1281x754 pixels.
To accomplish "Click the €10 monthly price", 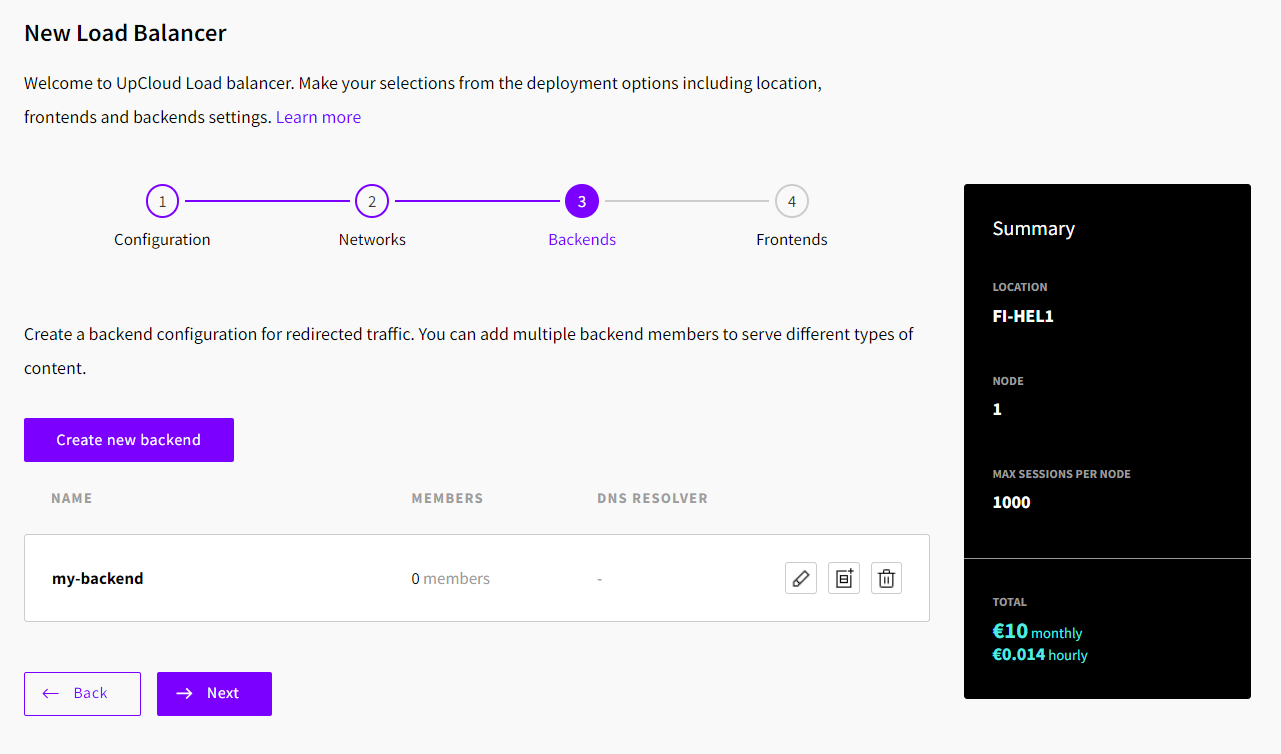I will click(1037, 632).
